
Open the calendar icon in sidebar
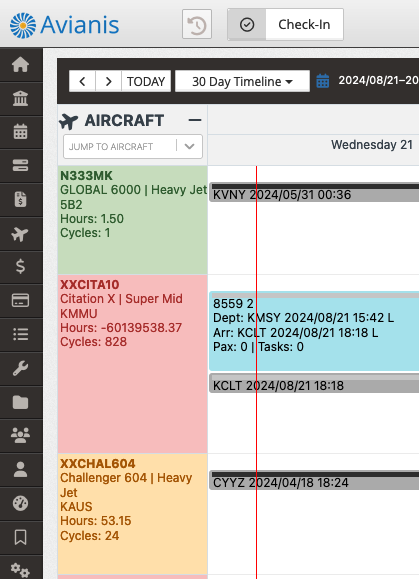point(20,132)
